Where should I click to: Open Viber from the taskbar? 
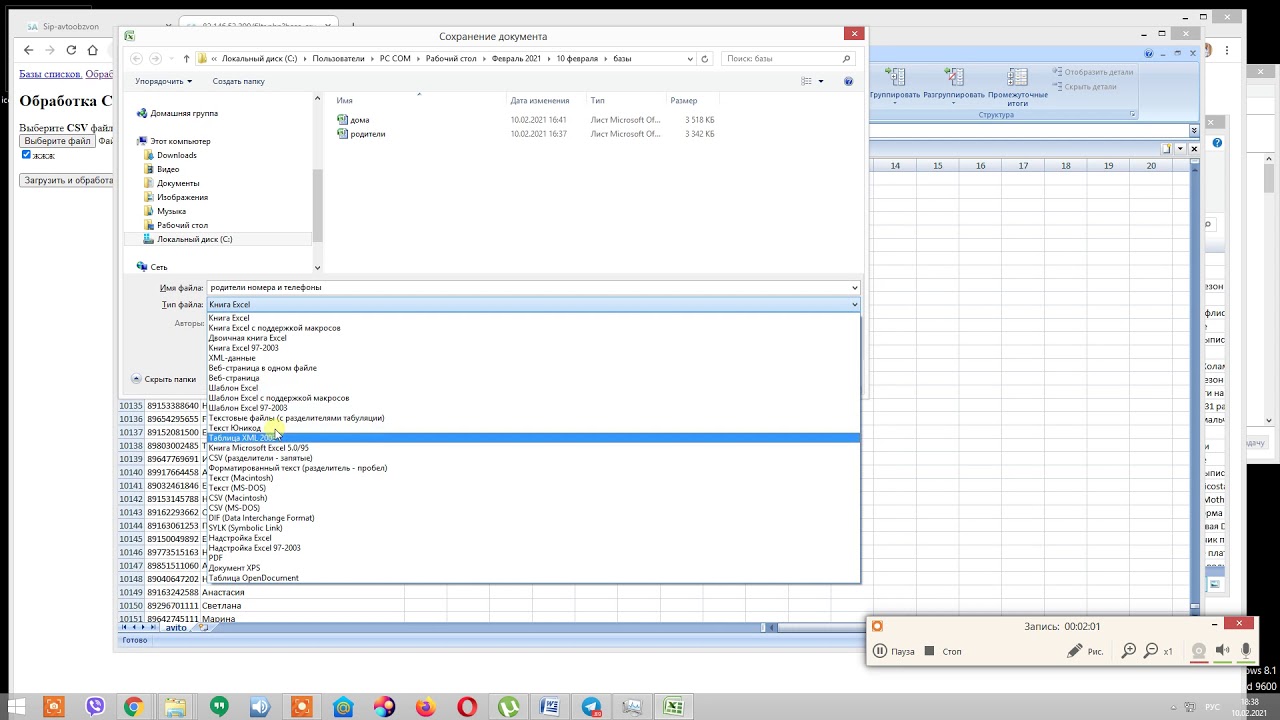pyautogui.click(x=95, y=707)
